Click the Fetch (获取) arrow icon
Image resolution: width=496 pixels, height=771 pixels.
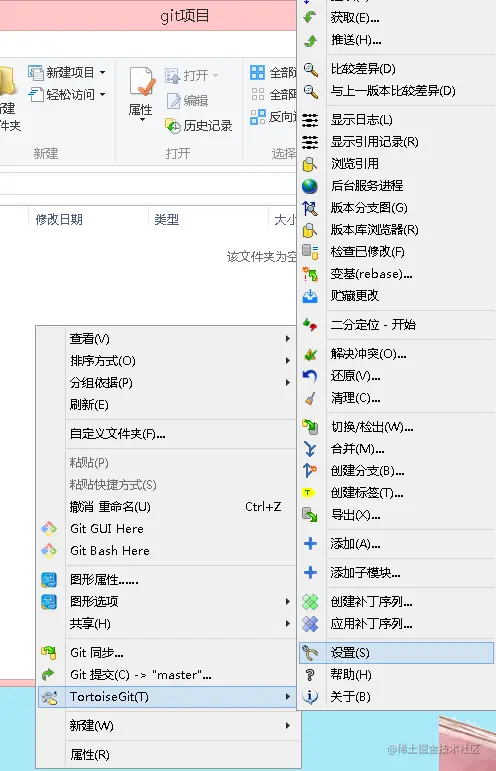310,18
